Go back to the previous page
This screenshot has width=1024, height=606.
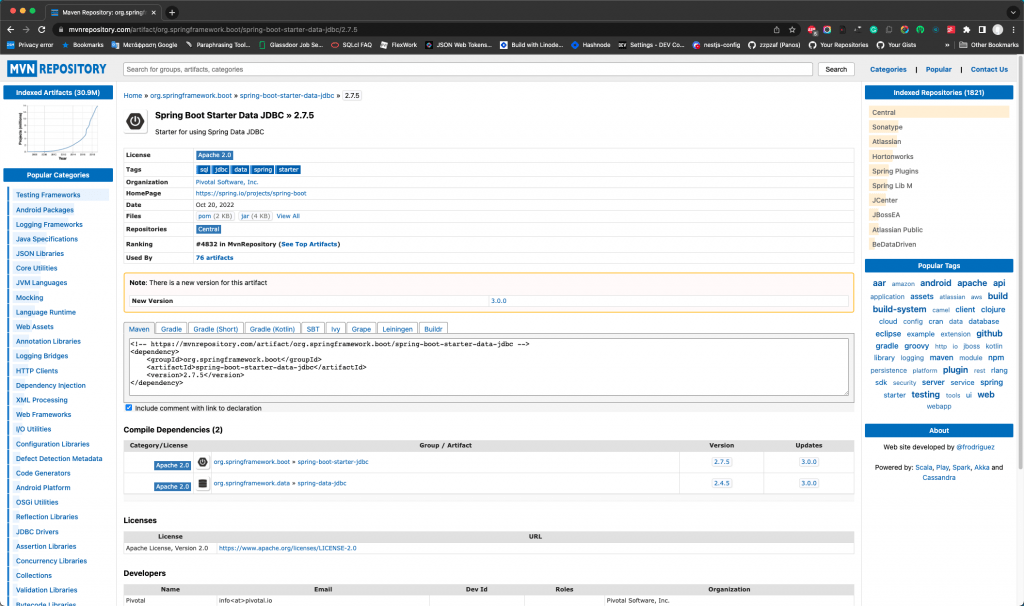(x=10, y=29)
